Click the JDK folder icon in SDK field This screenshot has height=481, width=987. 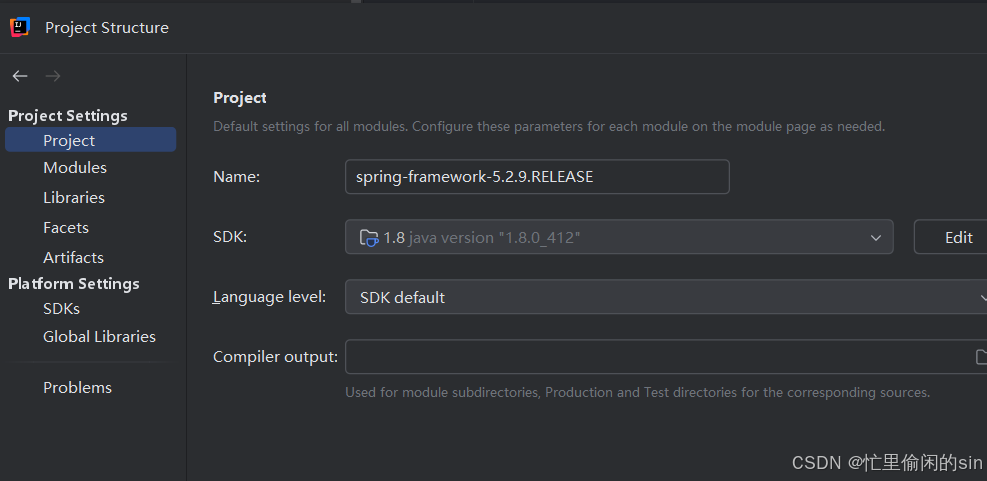coord(369,237)
